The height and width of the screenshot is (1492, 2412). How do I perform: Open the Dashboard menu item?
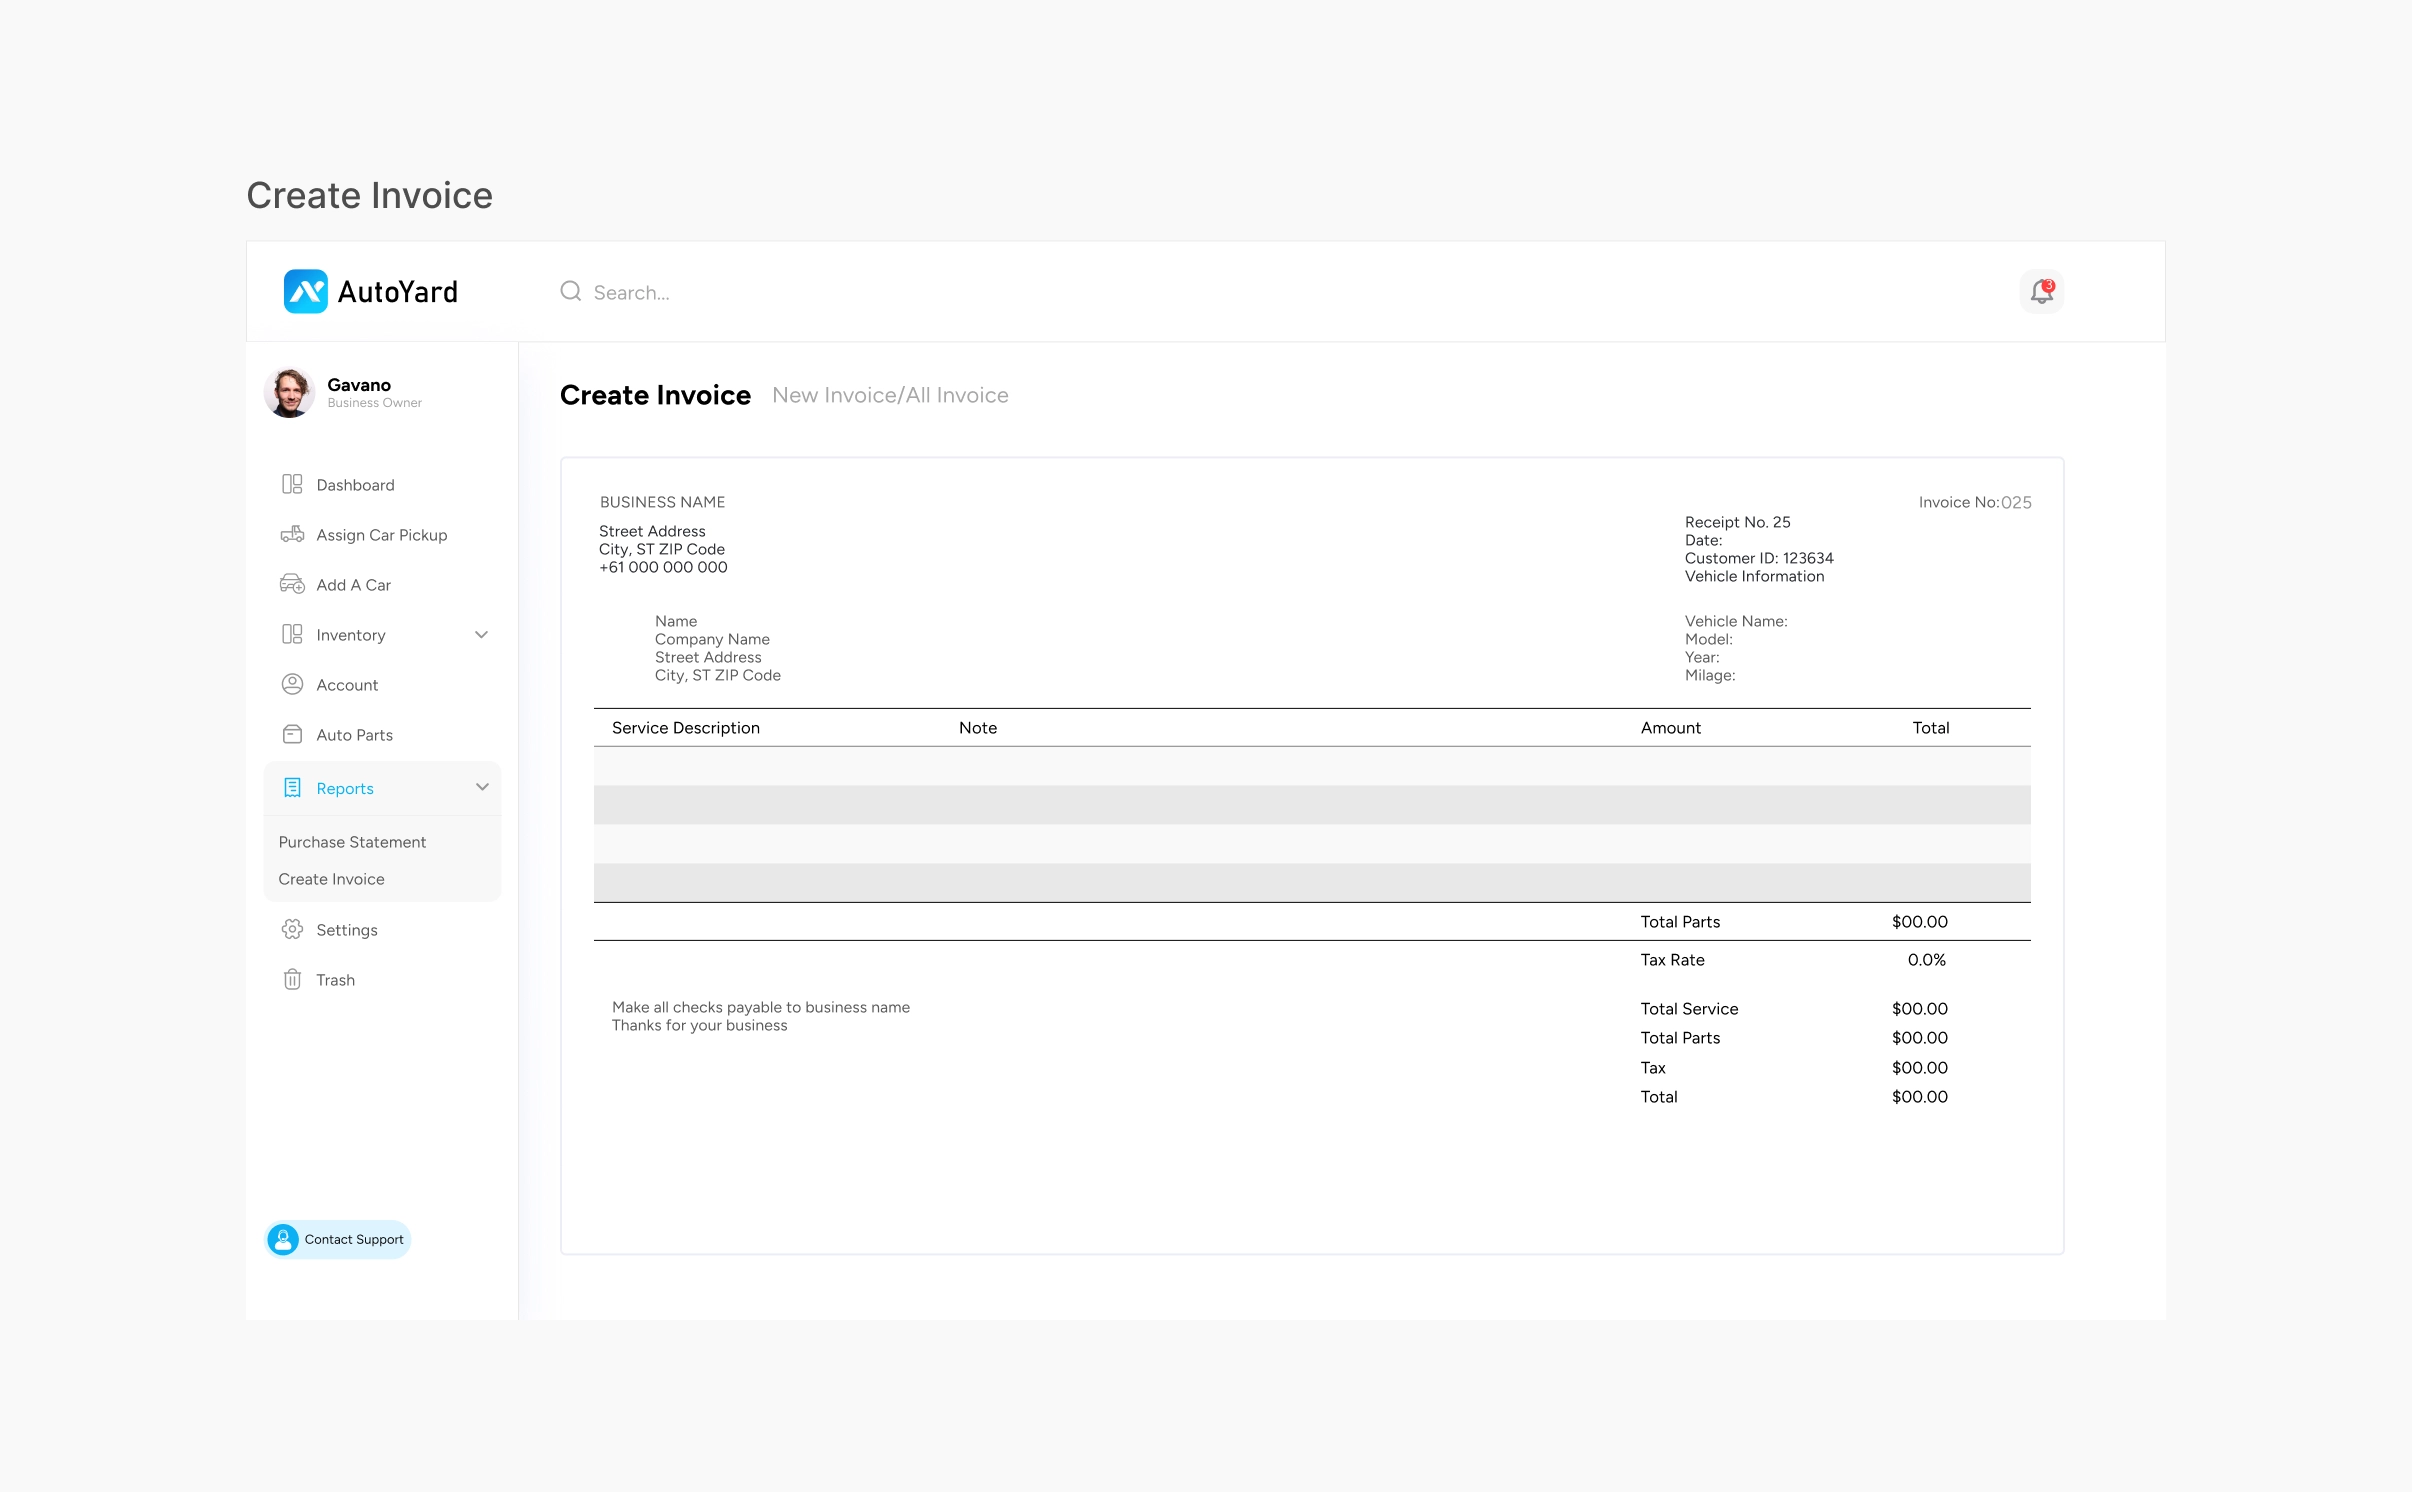coord(355,485)
